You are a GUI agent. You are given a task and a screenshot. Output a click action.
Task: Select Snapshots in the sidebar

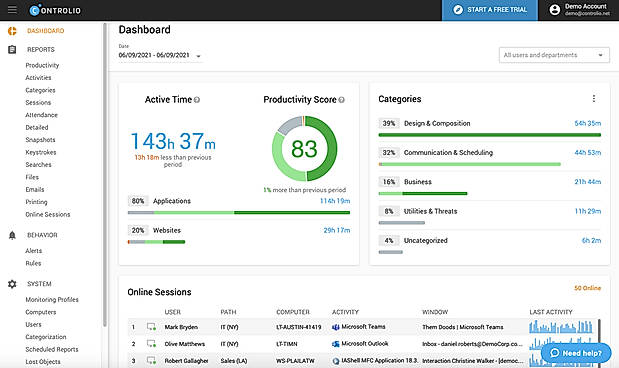pyautogui.click(x=40, y=140)
